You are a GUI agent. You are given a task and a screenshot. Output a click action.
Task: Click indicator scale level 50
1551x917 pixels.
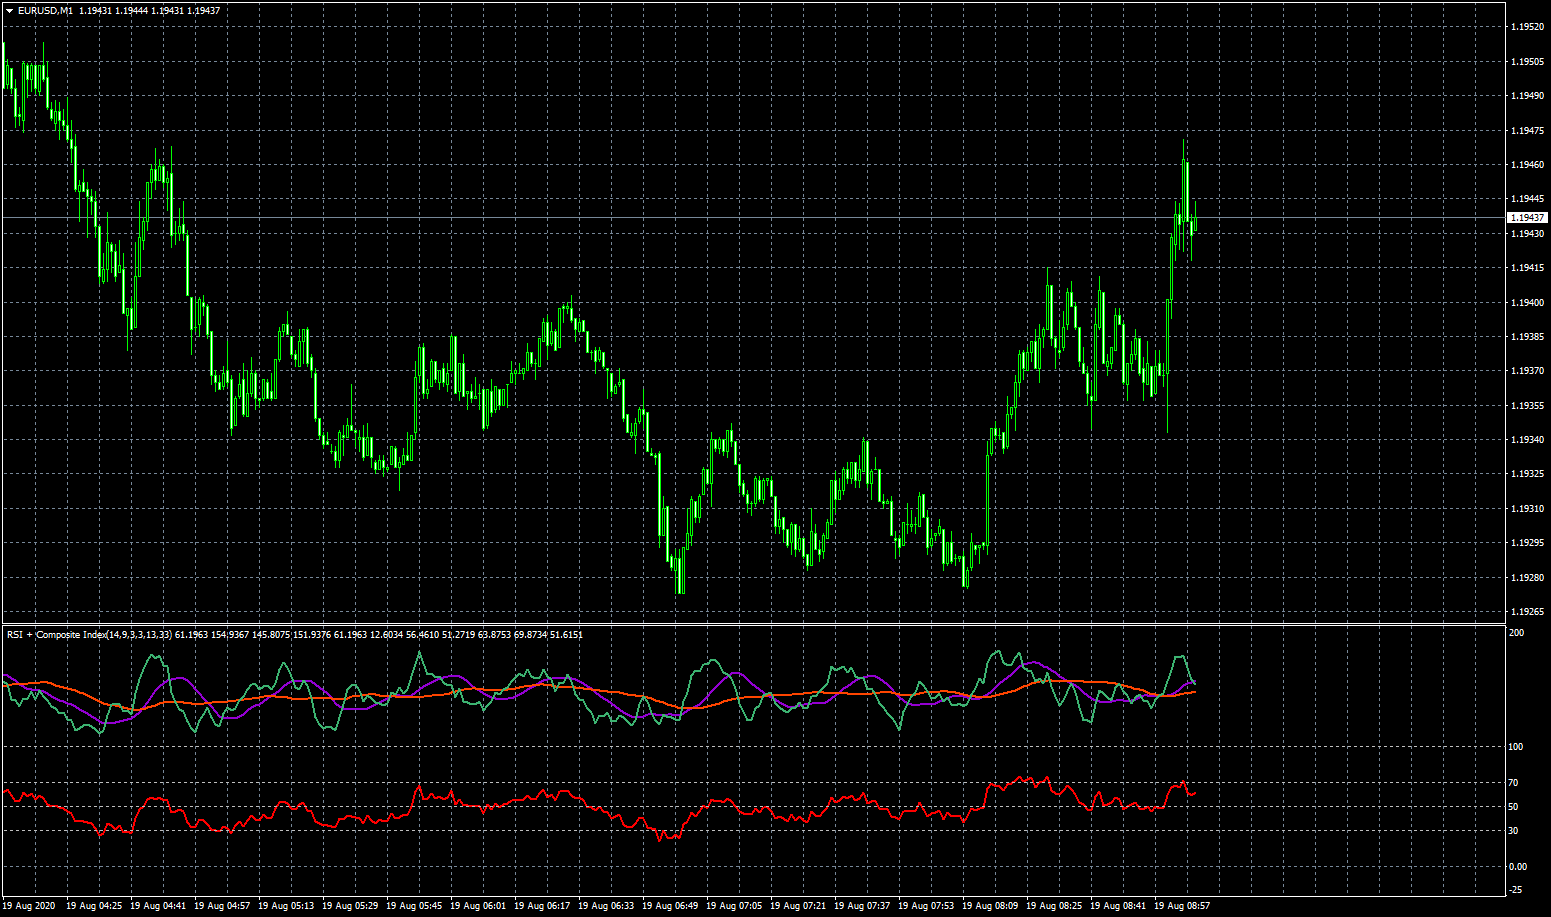coord(1513,807)
